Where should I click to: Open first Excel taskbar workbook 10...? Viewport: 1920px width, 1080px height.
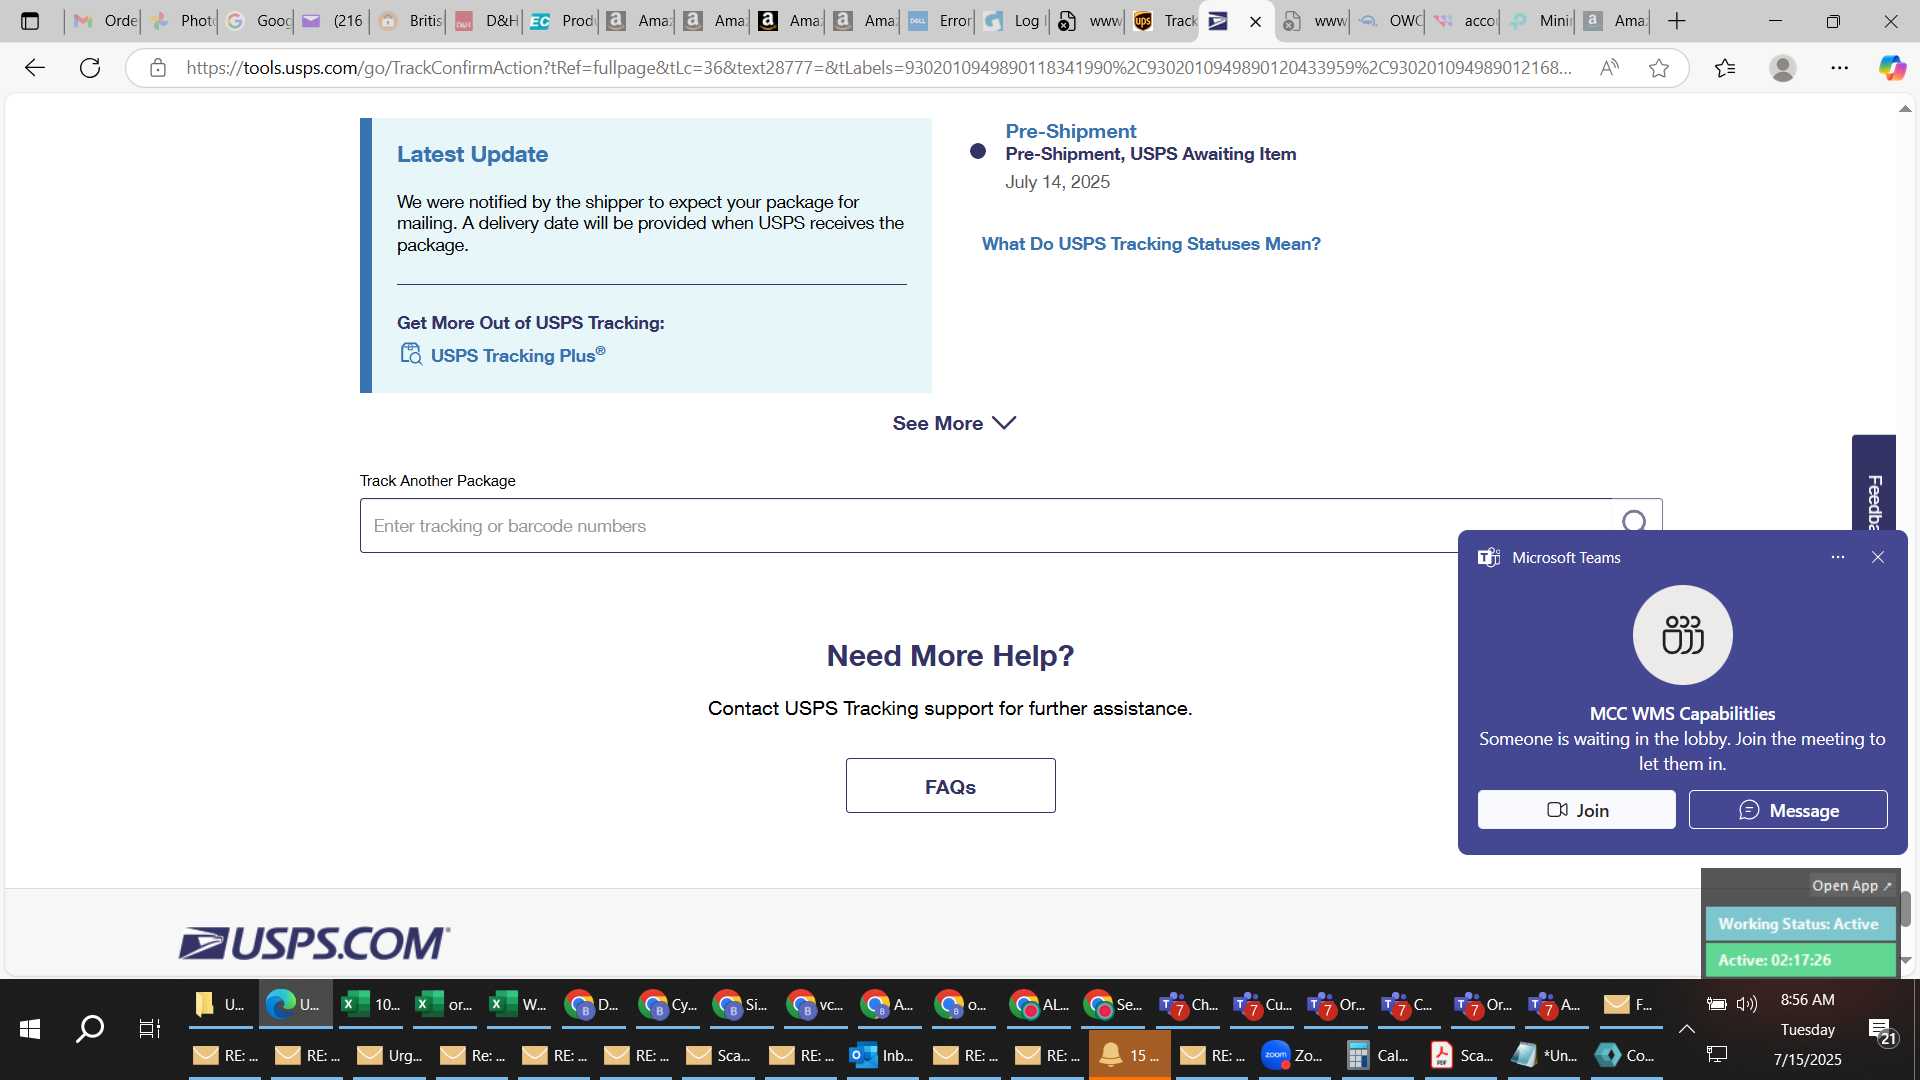pos(370,1004)
